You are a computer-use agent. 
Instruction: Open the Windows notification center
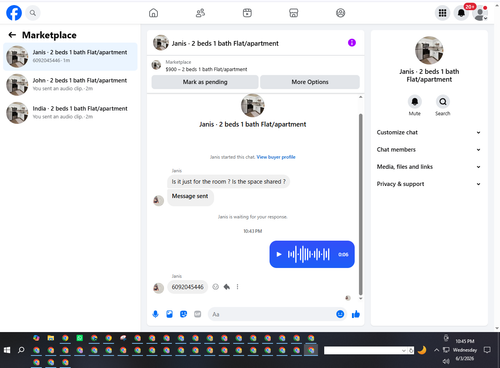[487, 350]
